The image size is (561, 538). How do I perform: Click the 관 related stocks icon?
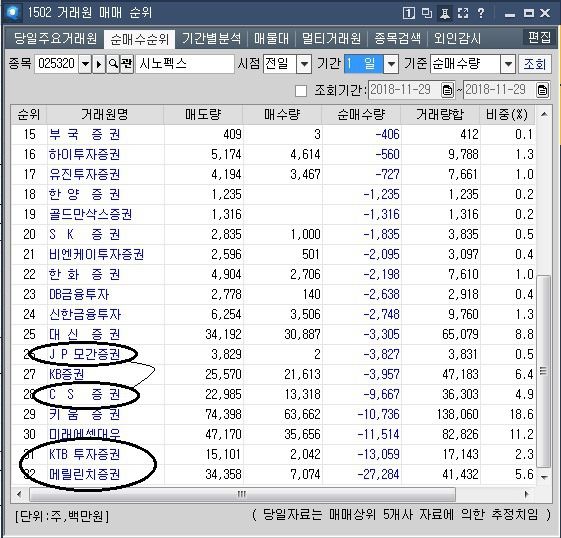click(127, 64)
